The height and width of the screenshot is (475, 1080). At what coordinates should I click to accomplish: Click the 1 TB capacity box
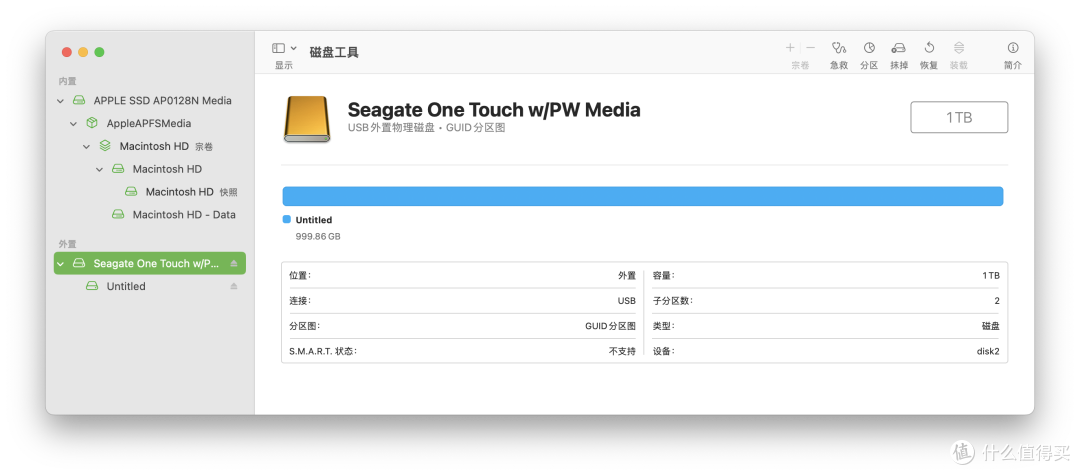959,117
